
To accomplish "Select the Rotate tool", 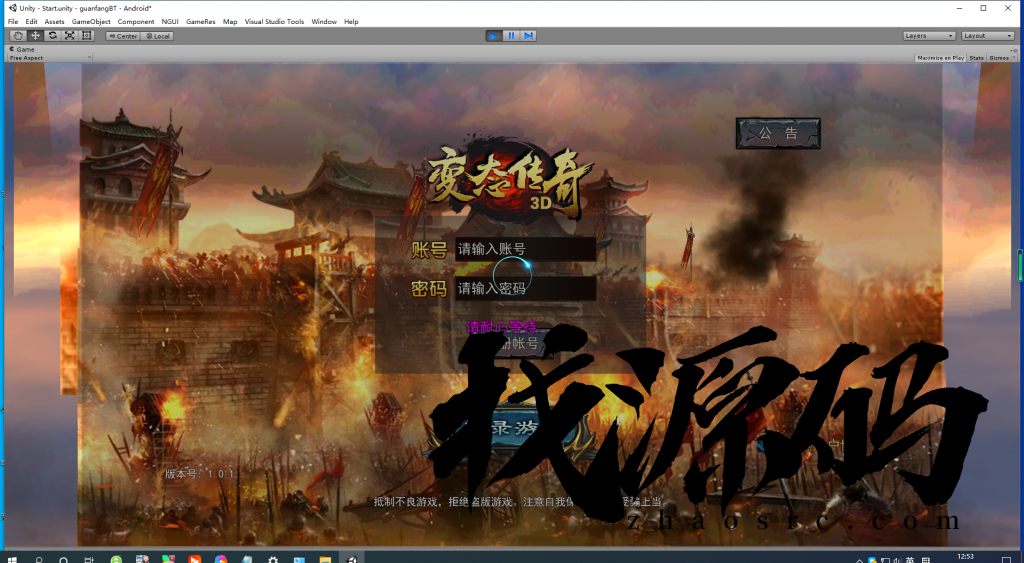I will (52, 36).
